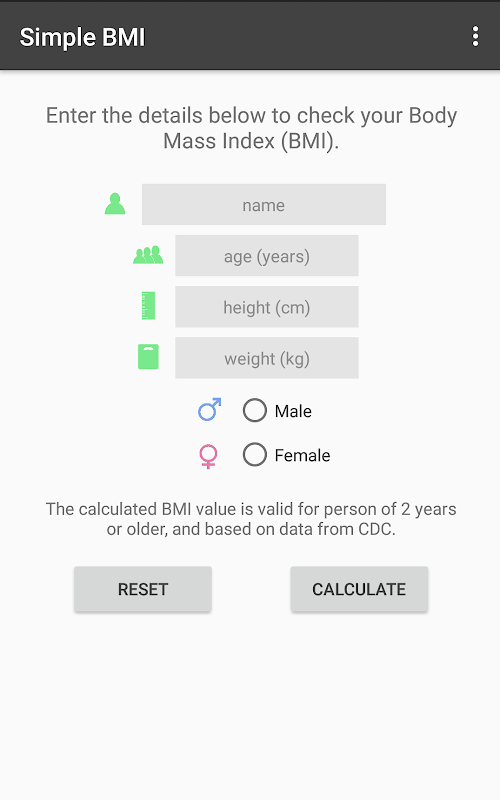Click the pink female gender symbol
The width and height of the screenshot is (500, 800).
click(208, 456)
